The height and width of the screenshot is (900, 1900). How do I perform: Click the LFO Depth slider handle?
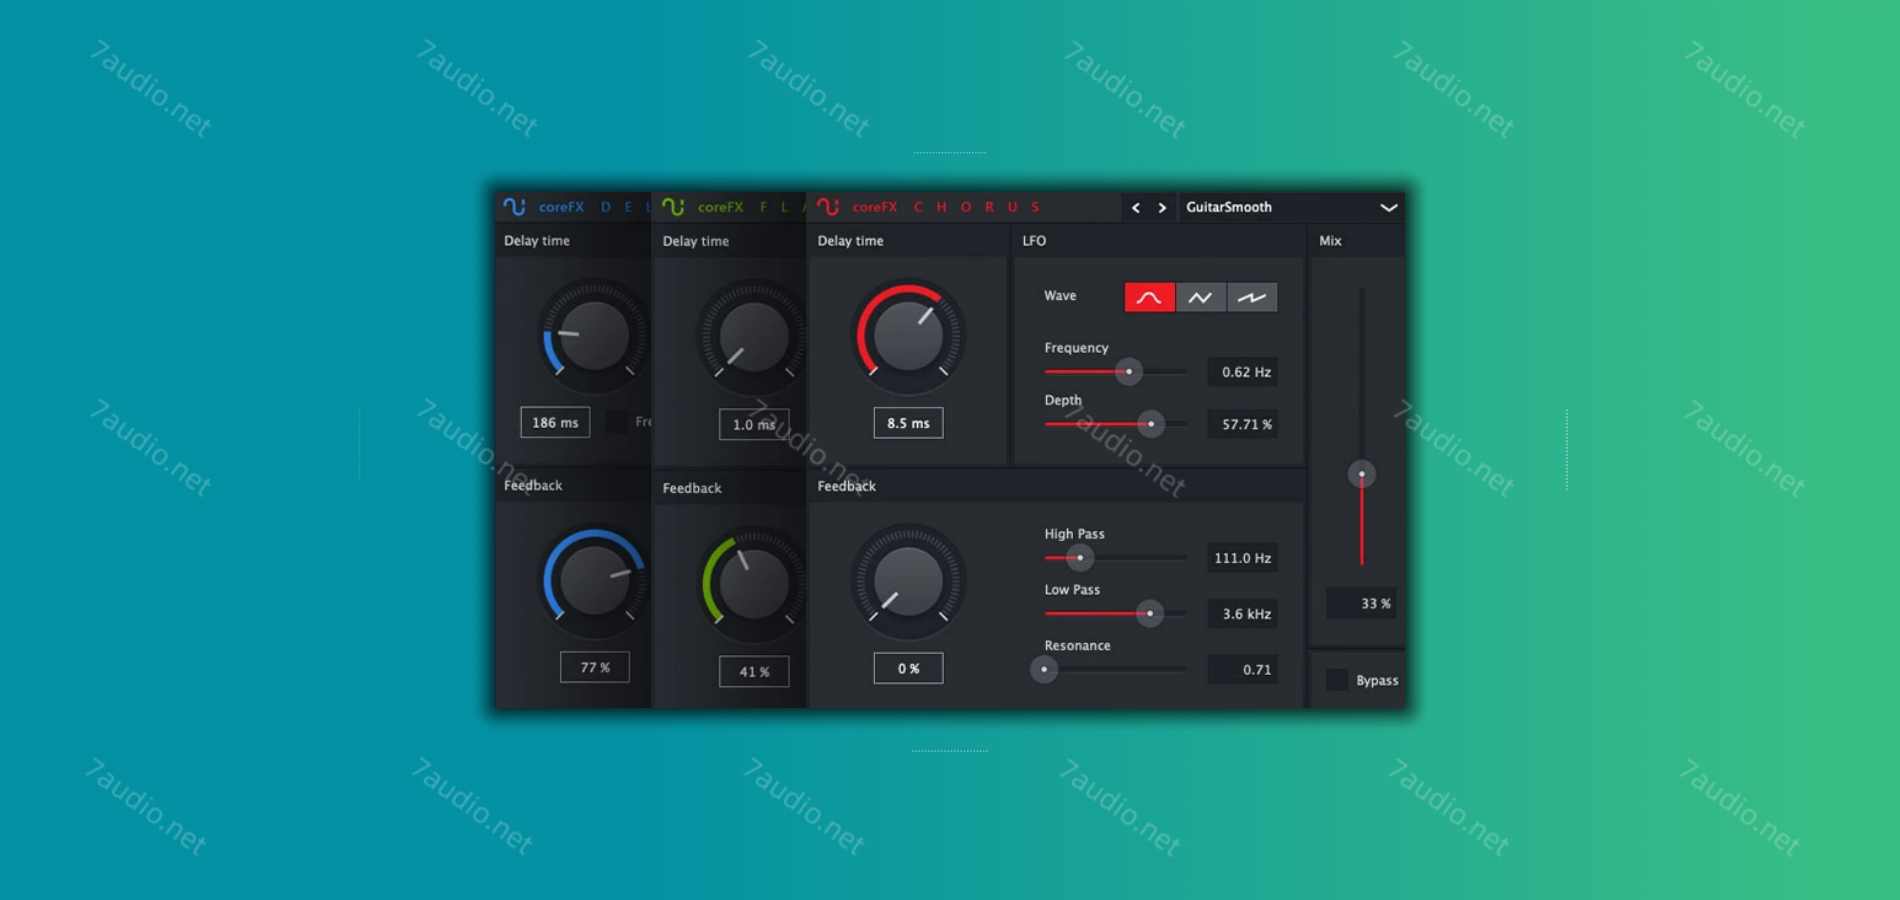(x=1151, y=424)
